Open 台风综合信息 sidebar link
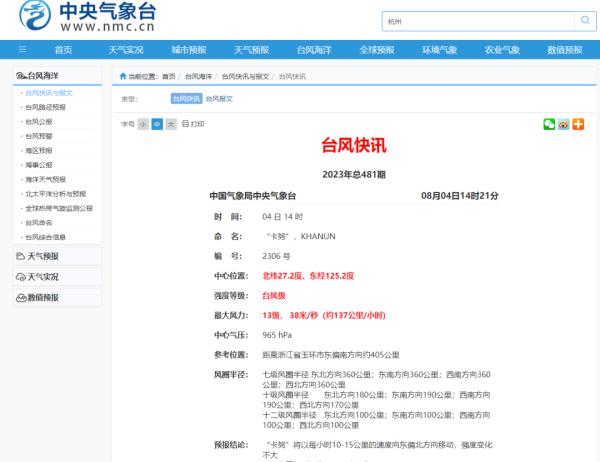The height and width of the screenshot is (462, 600). (x=46, y=237)
